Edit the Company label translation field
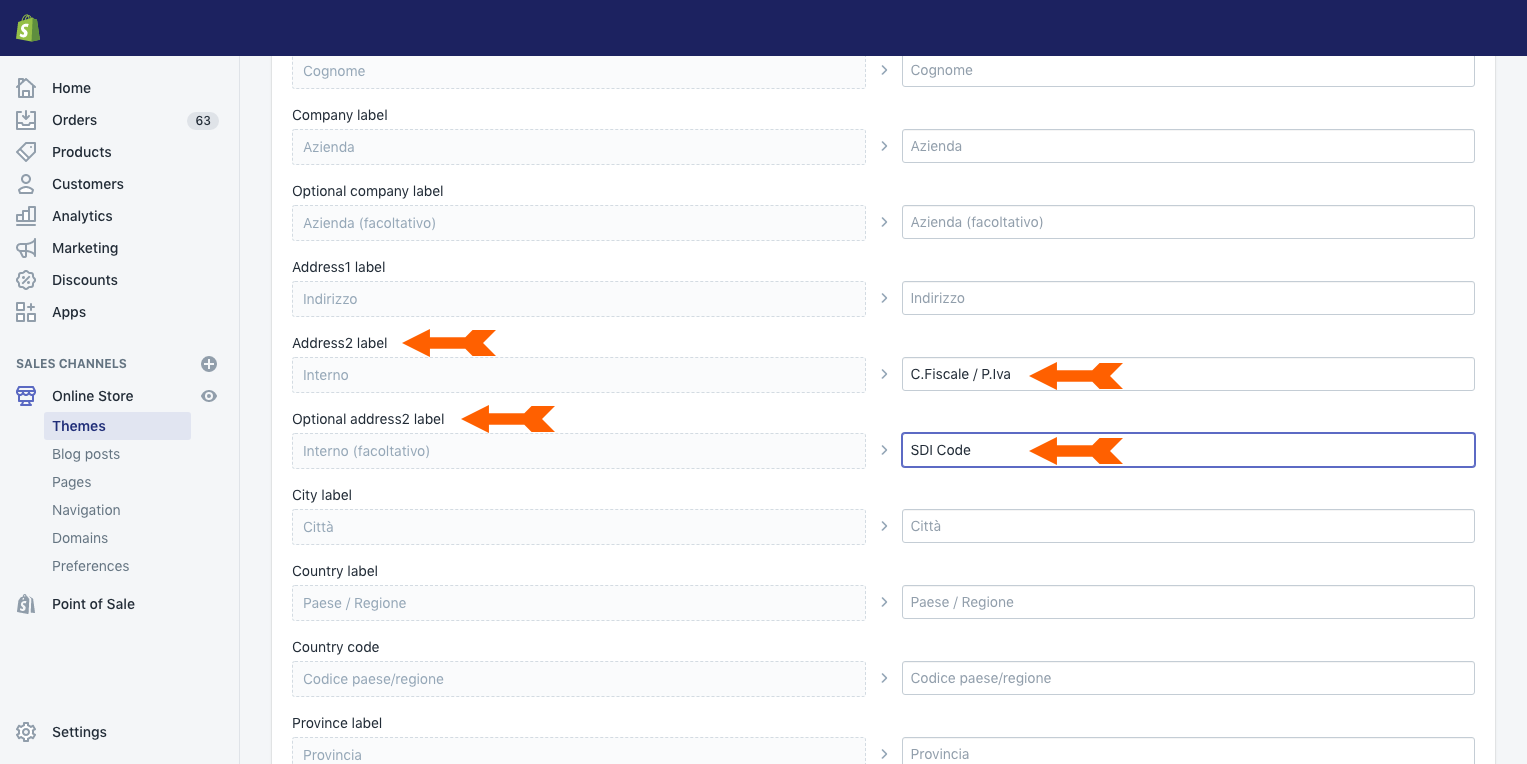 coord(1188,146)
